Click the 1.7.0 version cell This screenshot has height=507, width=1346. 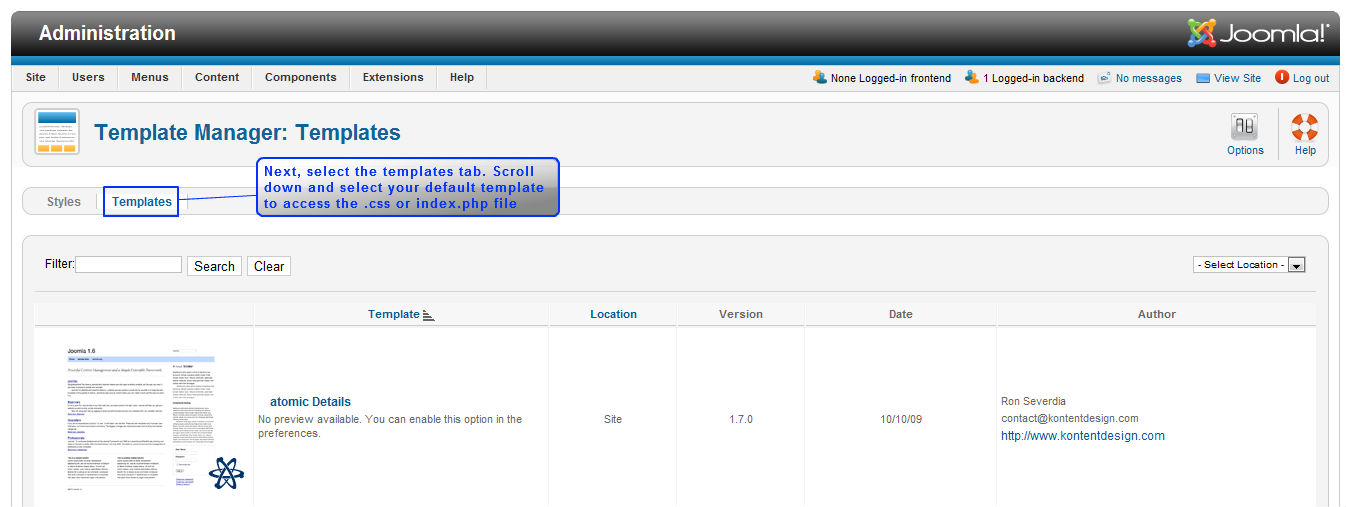tap(741, 419)
